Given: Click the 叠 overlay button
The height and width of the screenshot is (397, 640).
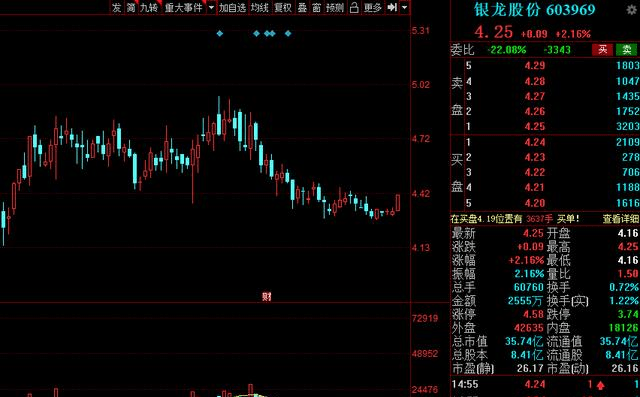Looking at the screenshot, I should [302, 7].
